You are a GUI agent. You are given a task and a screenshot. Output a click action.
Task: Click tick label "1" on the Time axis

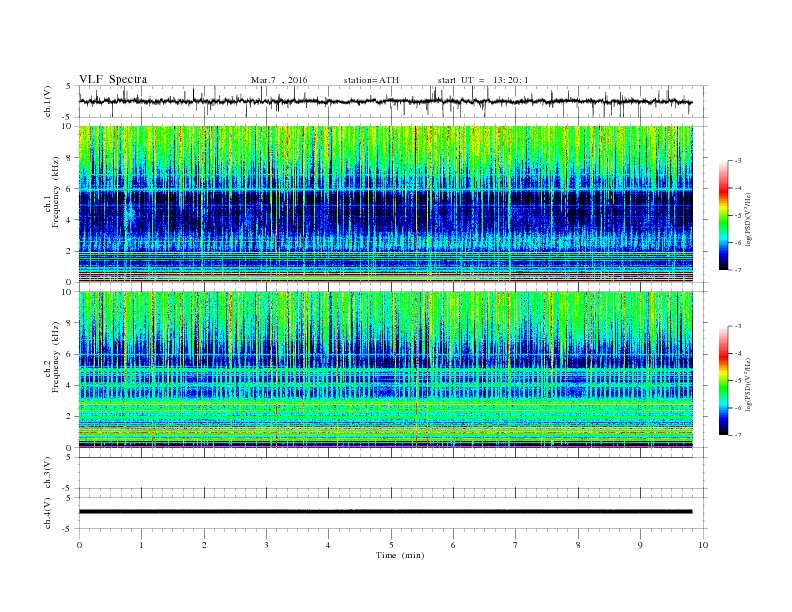click(x=141, y=545)
